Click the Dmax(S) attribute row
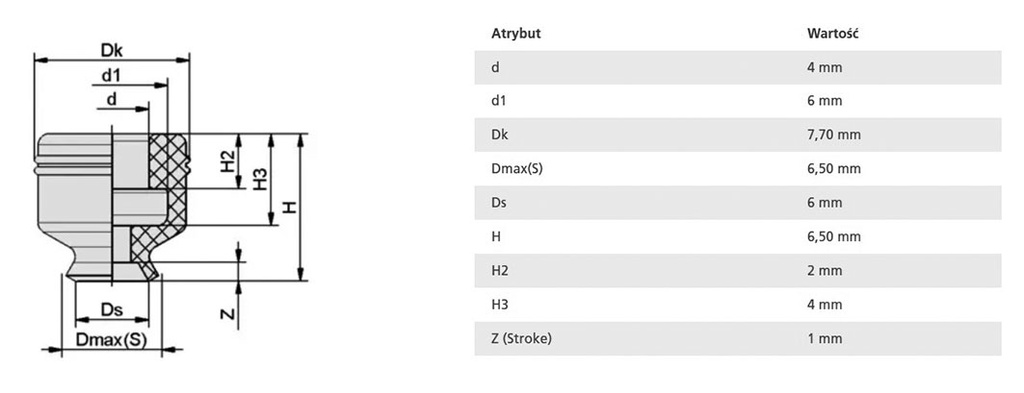 (x=737, y=169)
